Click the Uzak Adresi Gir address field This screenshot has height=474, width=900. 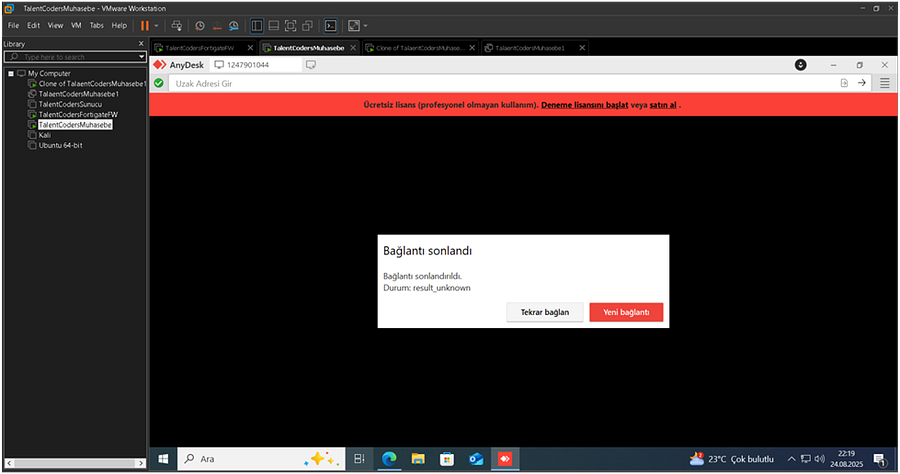[503, 83]
